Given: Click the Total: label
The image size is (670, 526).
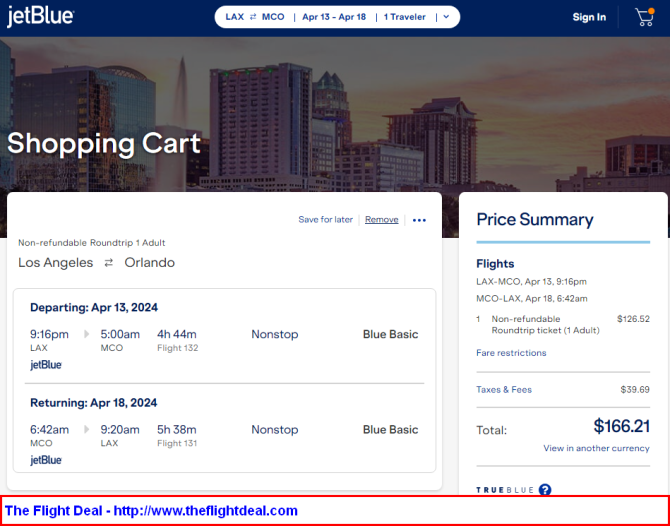Looking at the screenshot, I should pos(491,430).
